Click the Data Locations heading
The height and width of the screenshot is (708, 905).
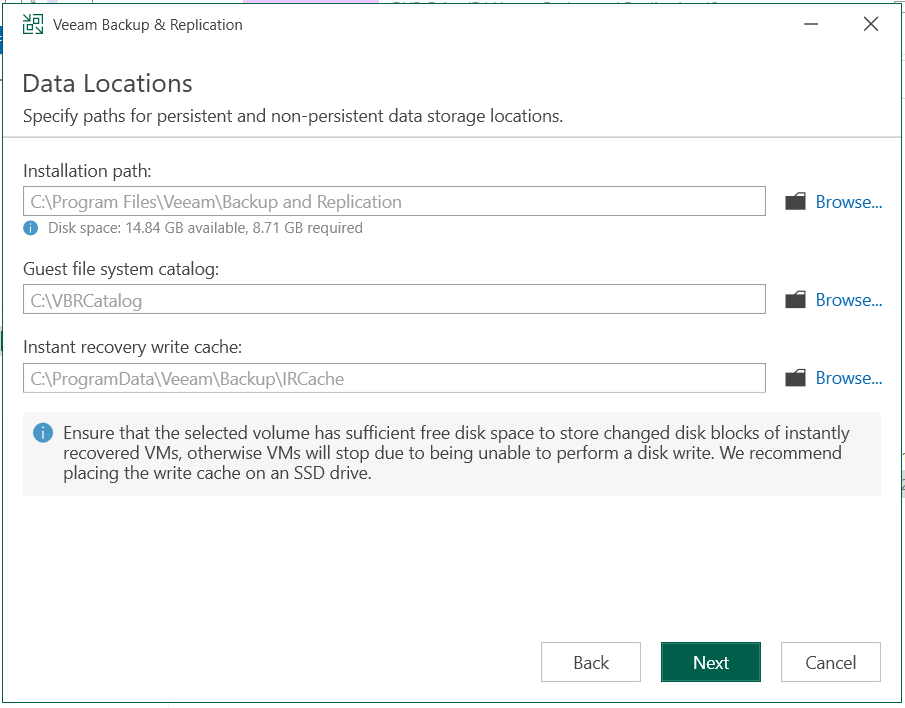pyautogui.click(x=107, y=83)
